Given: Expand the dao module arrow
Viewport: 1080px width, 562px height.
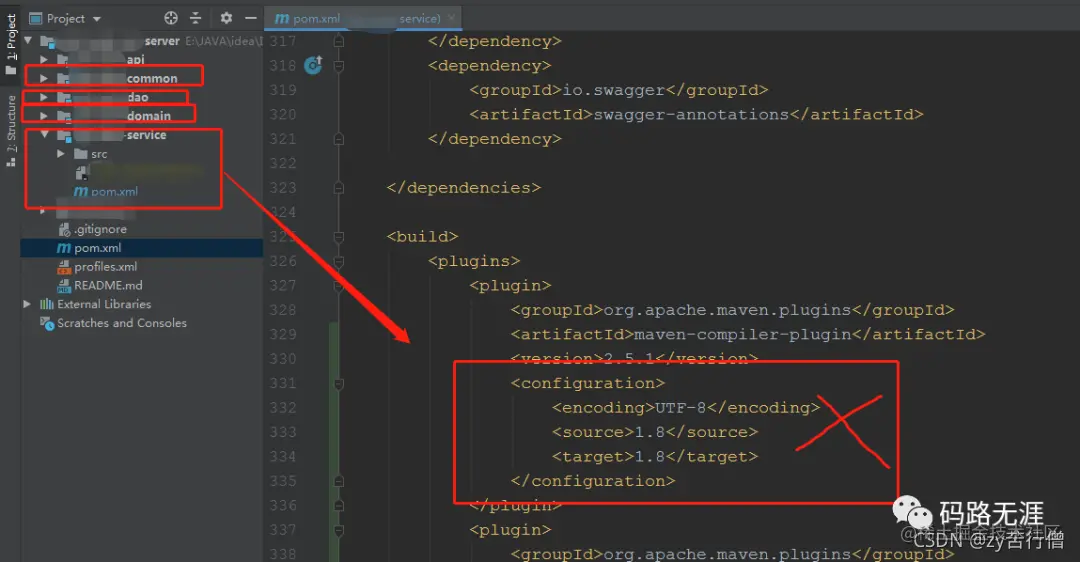Looking at the screenshot, I should 44,97.
